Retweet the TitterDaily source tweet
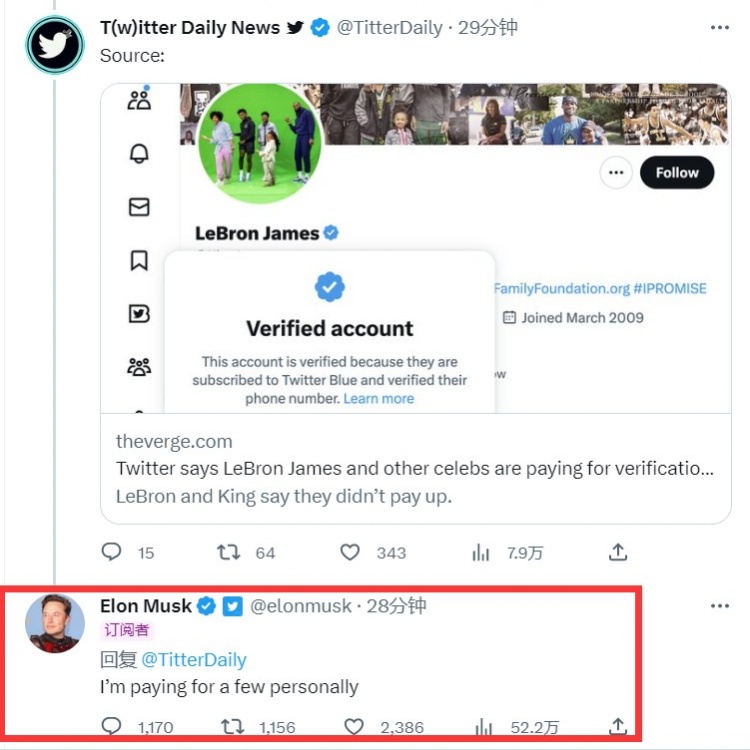The width and height of the screenshot is (750, 750). pyautogui.click(x=231, y=552)
